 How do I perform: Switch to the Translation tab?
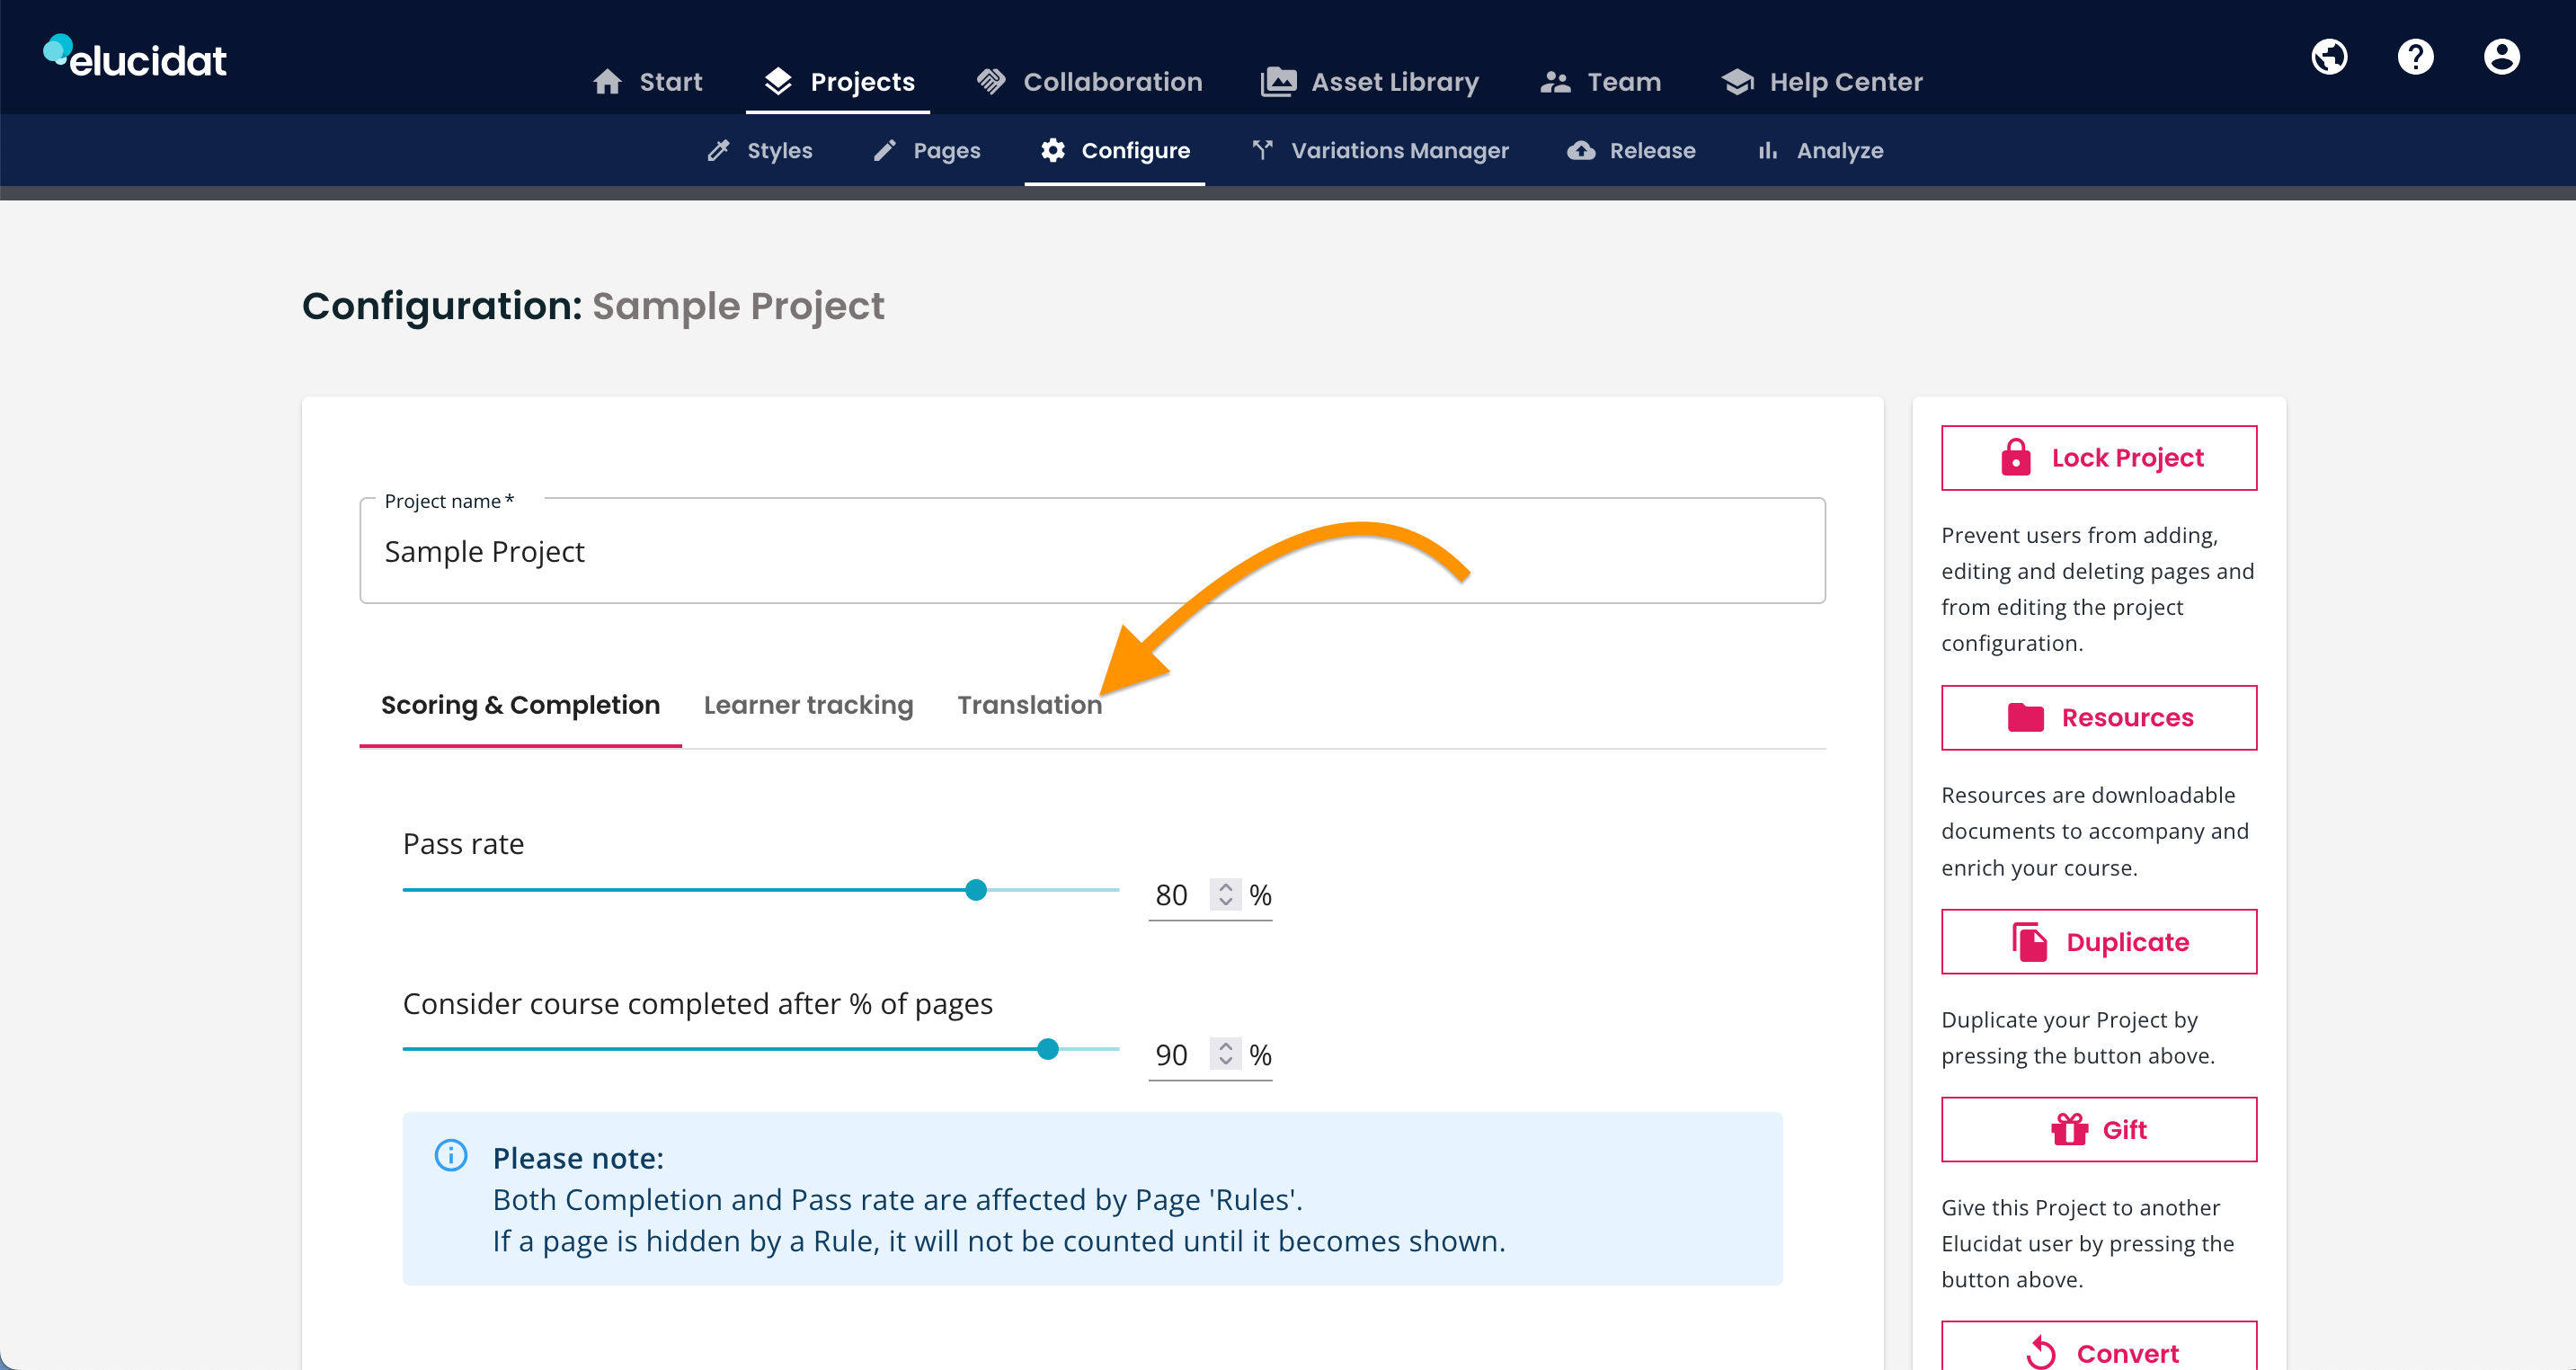1029,705
